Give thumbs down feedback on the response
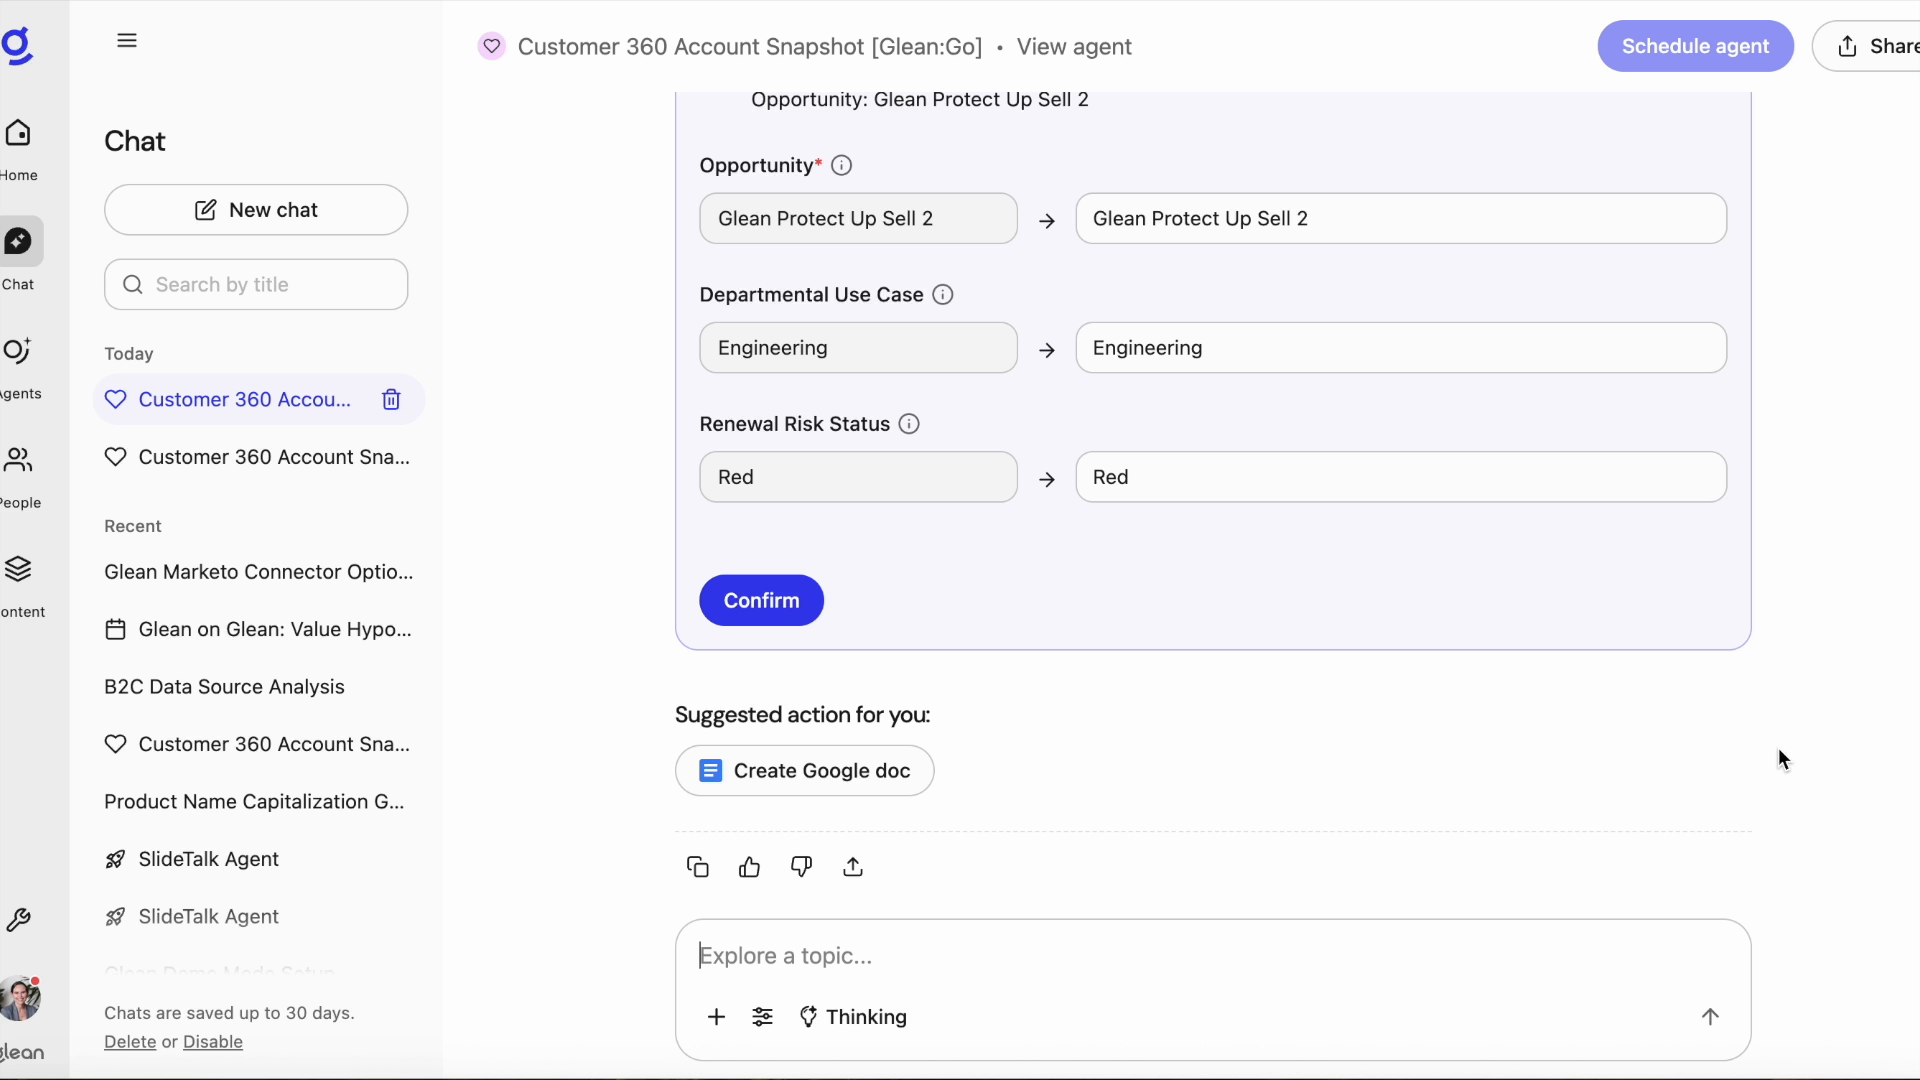1920x1080 pixels. point(801,867)
